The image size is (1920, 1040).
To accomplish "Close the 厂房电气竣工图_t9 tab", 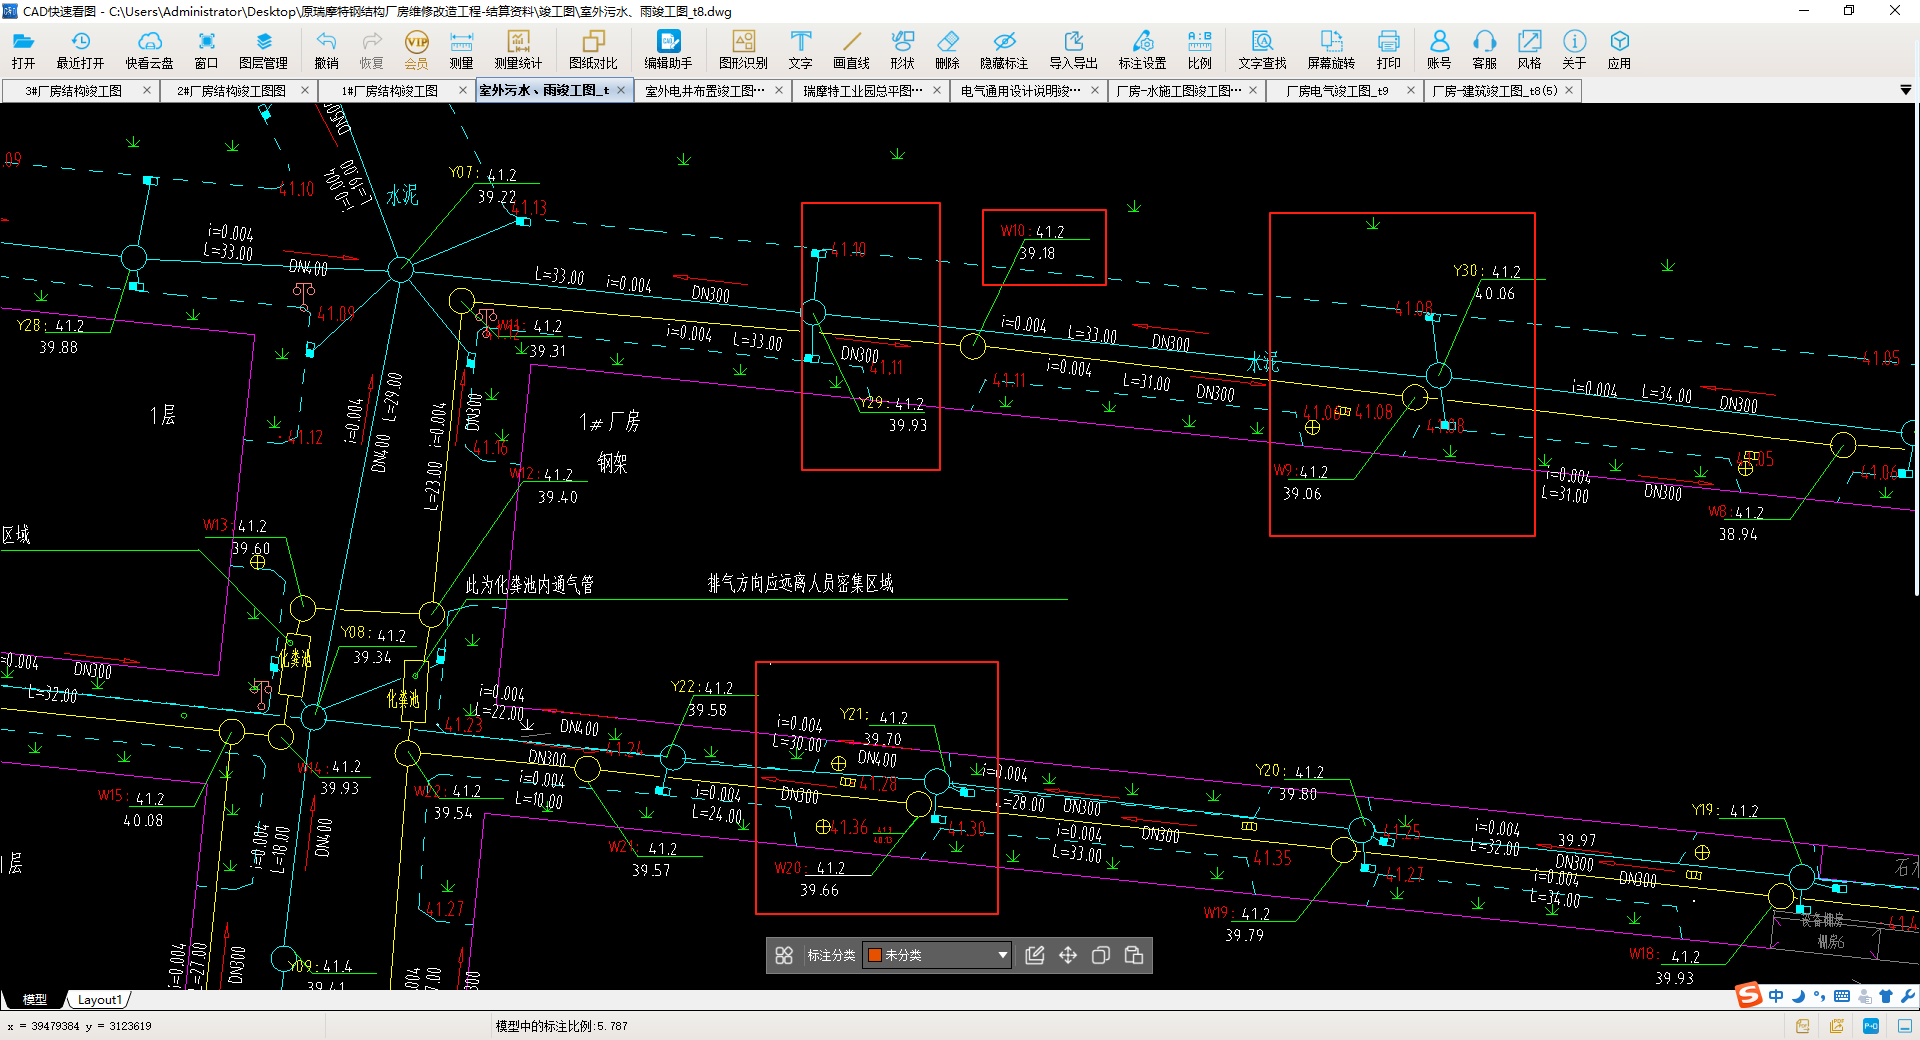I will coord(1411,90).
